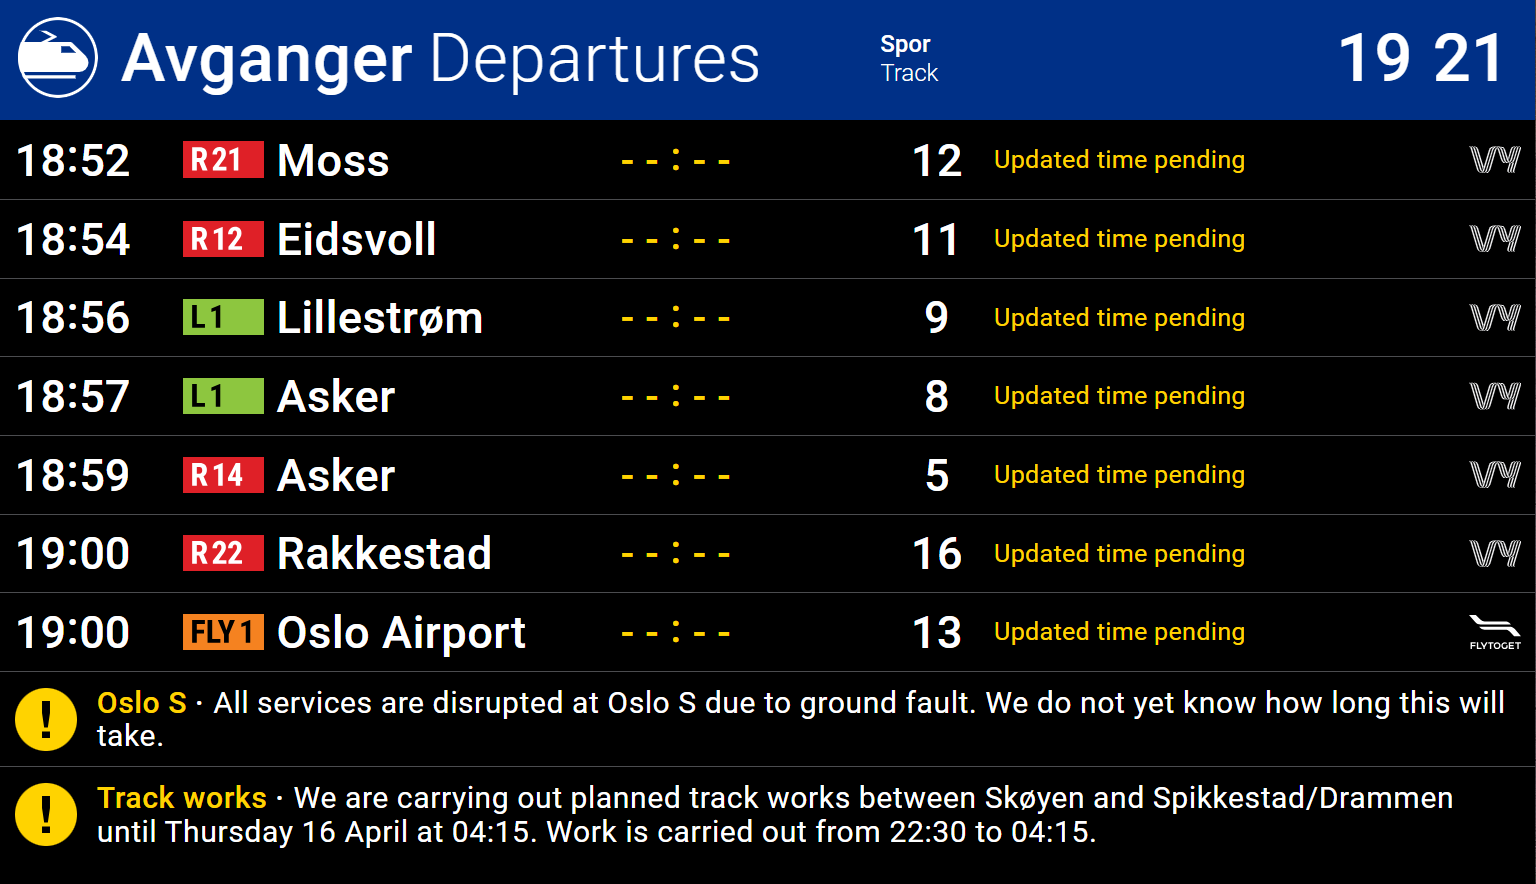Click the Vy logo beside Eidsvoll departure
This screenshot has height=884, width=1536.
[1494, 239]
